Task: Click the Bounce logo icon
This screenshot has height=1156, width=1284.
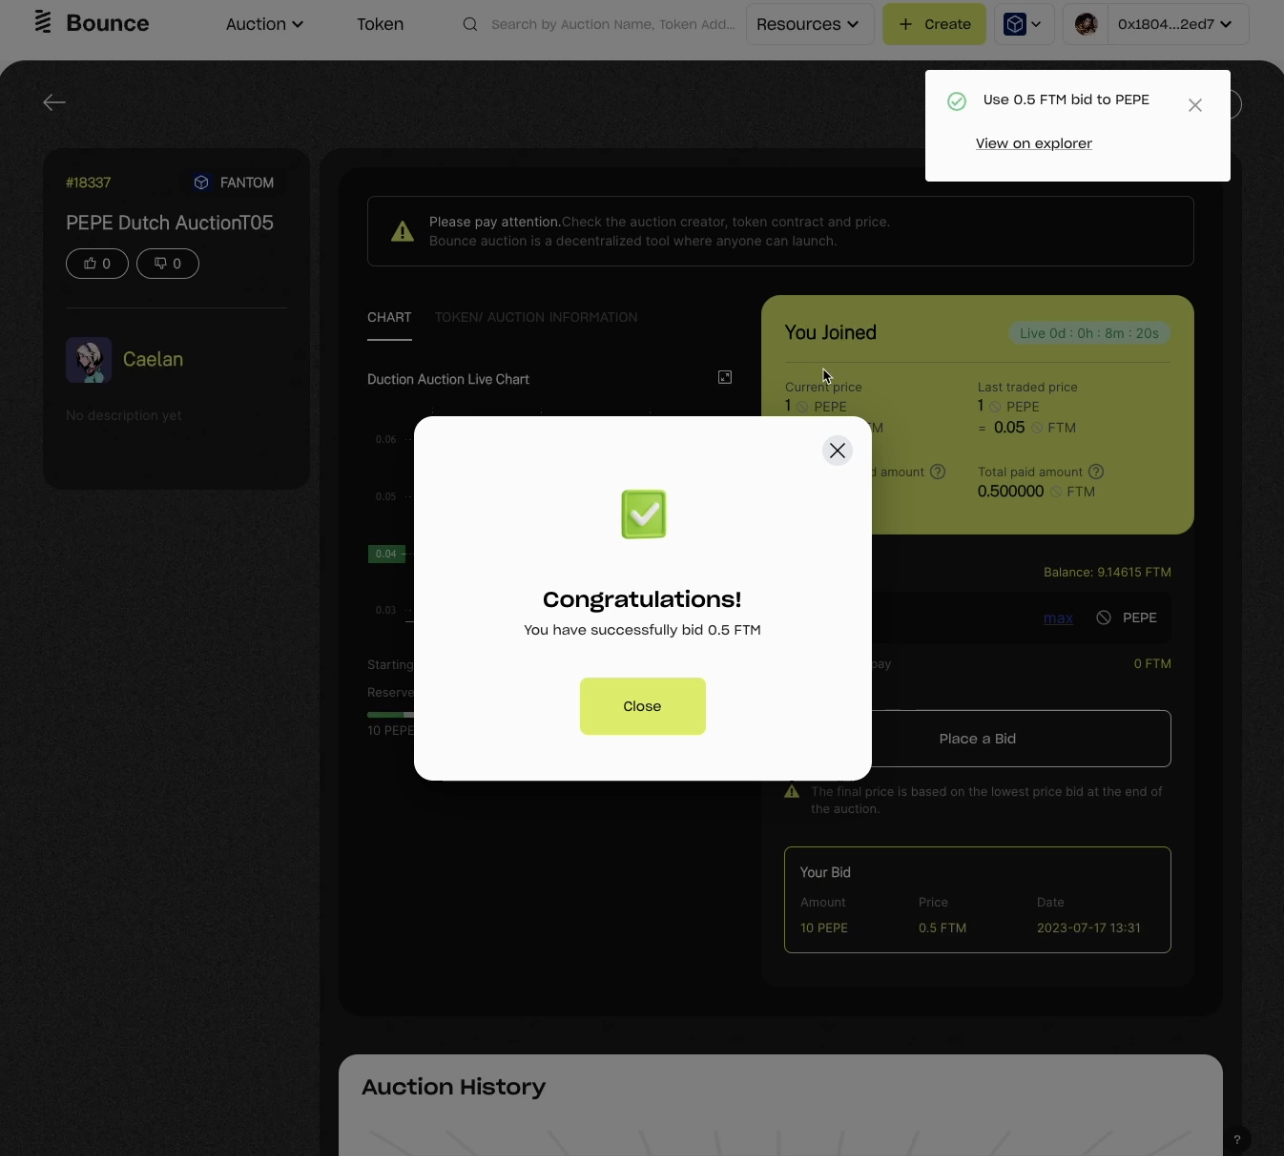Action: (x=43, y=23)
